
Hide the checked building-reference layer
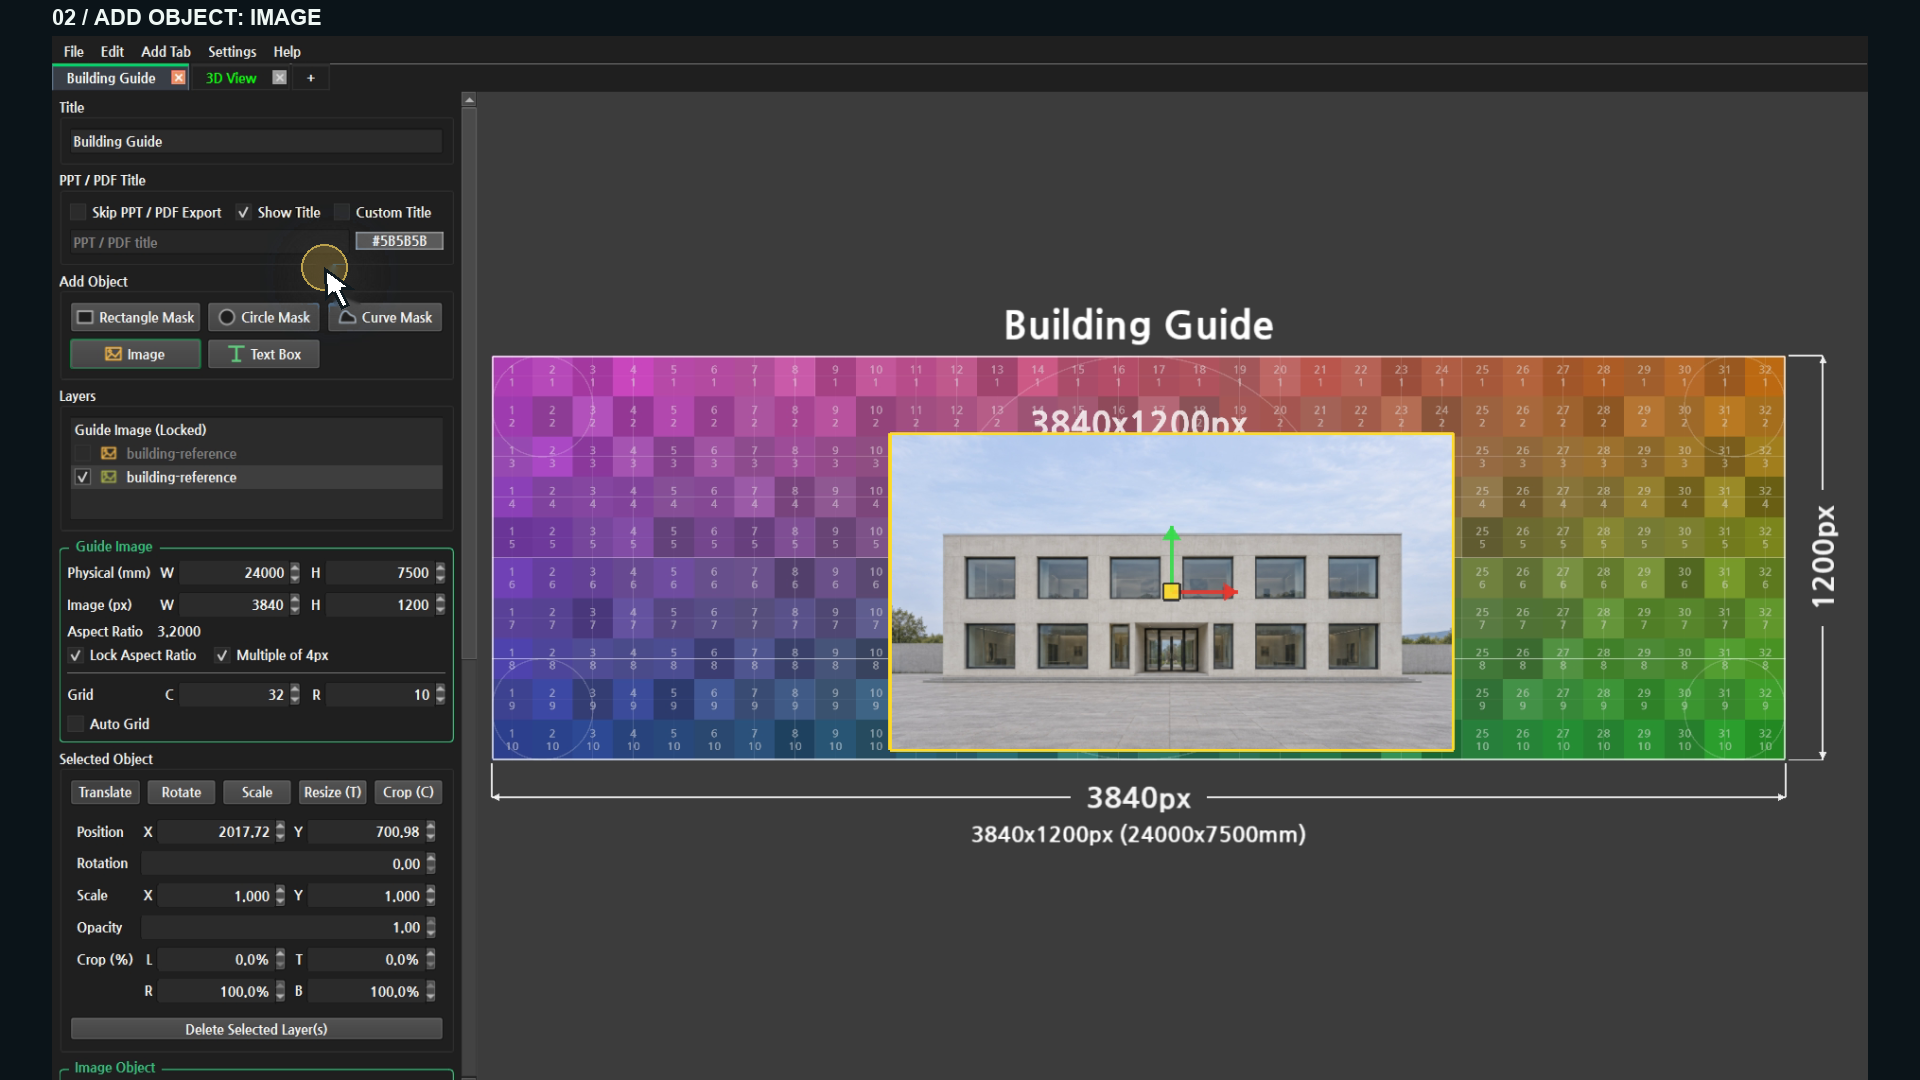[x=83, y=477]
